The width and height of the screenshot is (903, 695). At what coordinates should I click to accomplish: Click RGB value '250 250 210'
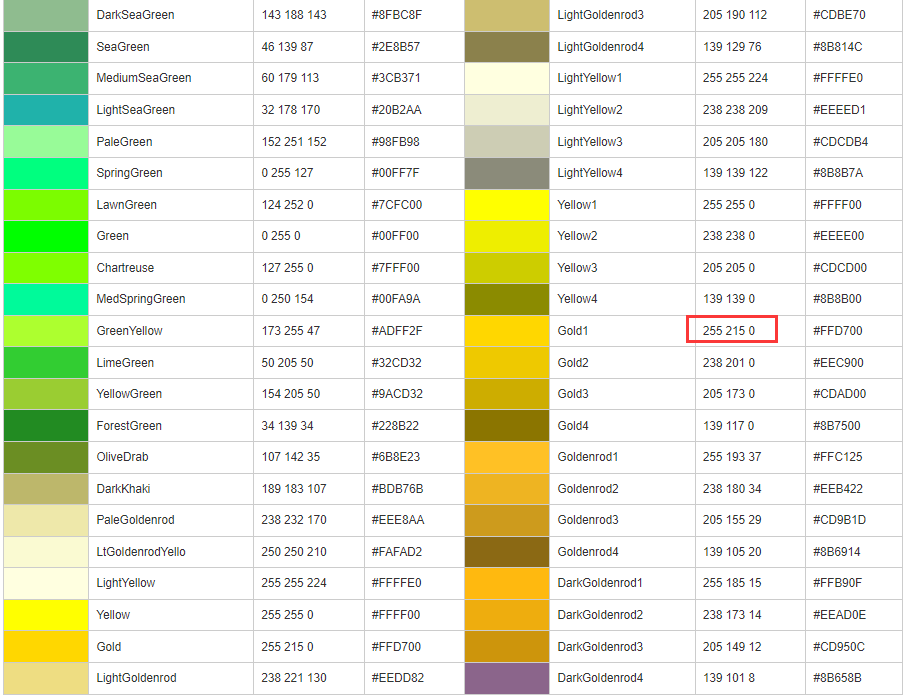294,552
